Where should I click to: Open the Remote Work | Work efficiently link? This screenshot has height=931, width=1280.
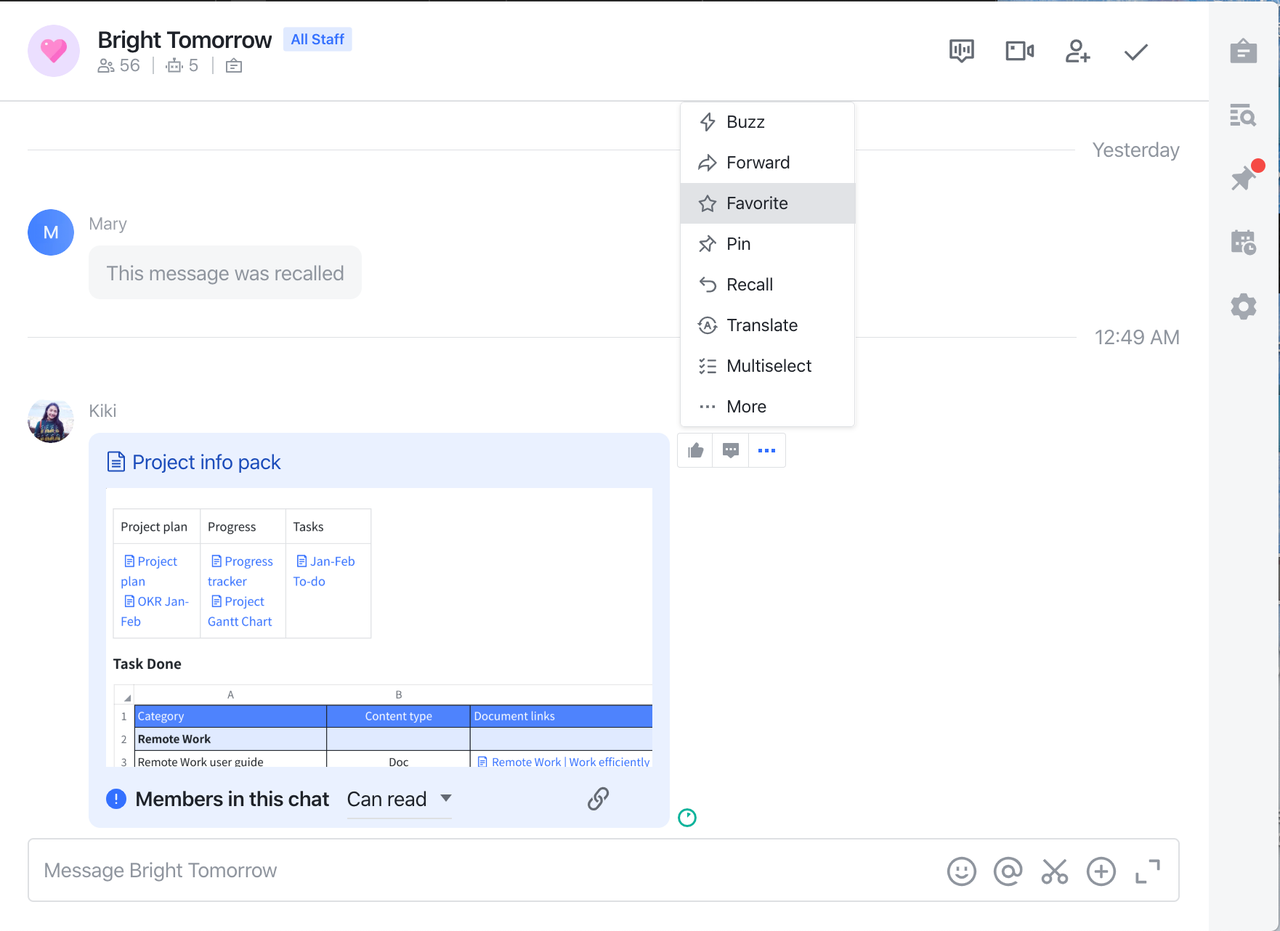coord(564,761)
